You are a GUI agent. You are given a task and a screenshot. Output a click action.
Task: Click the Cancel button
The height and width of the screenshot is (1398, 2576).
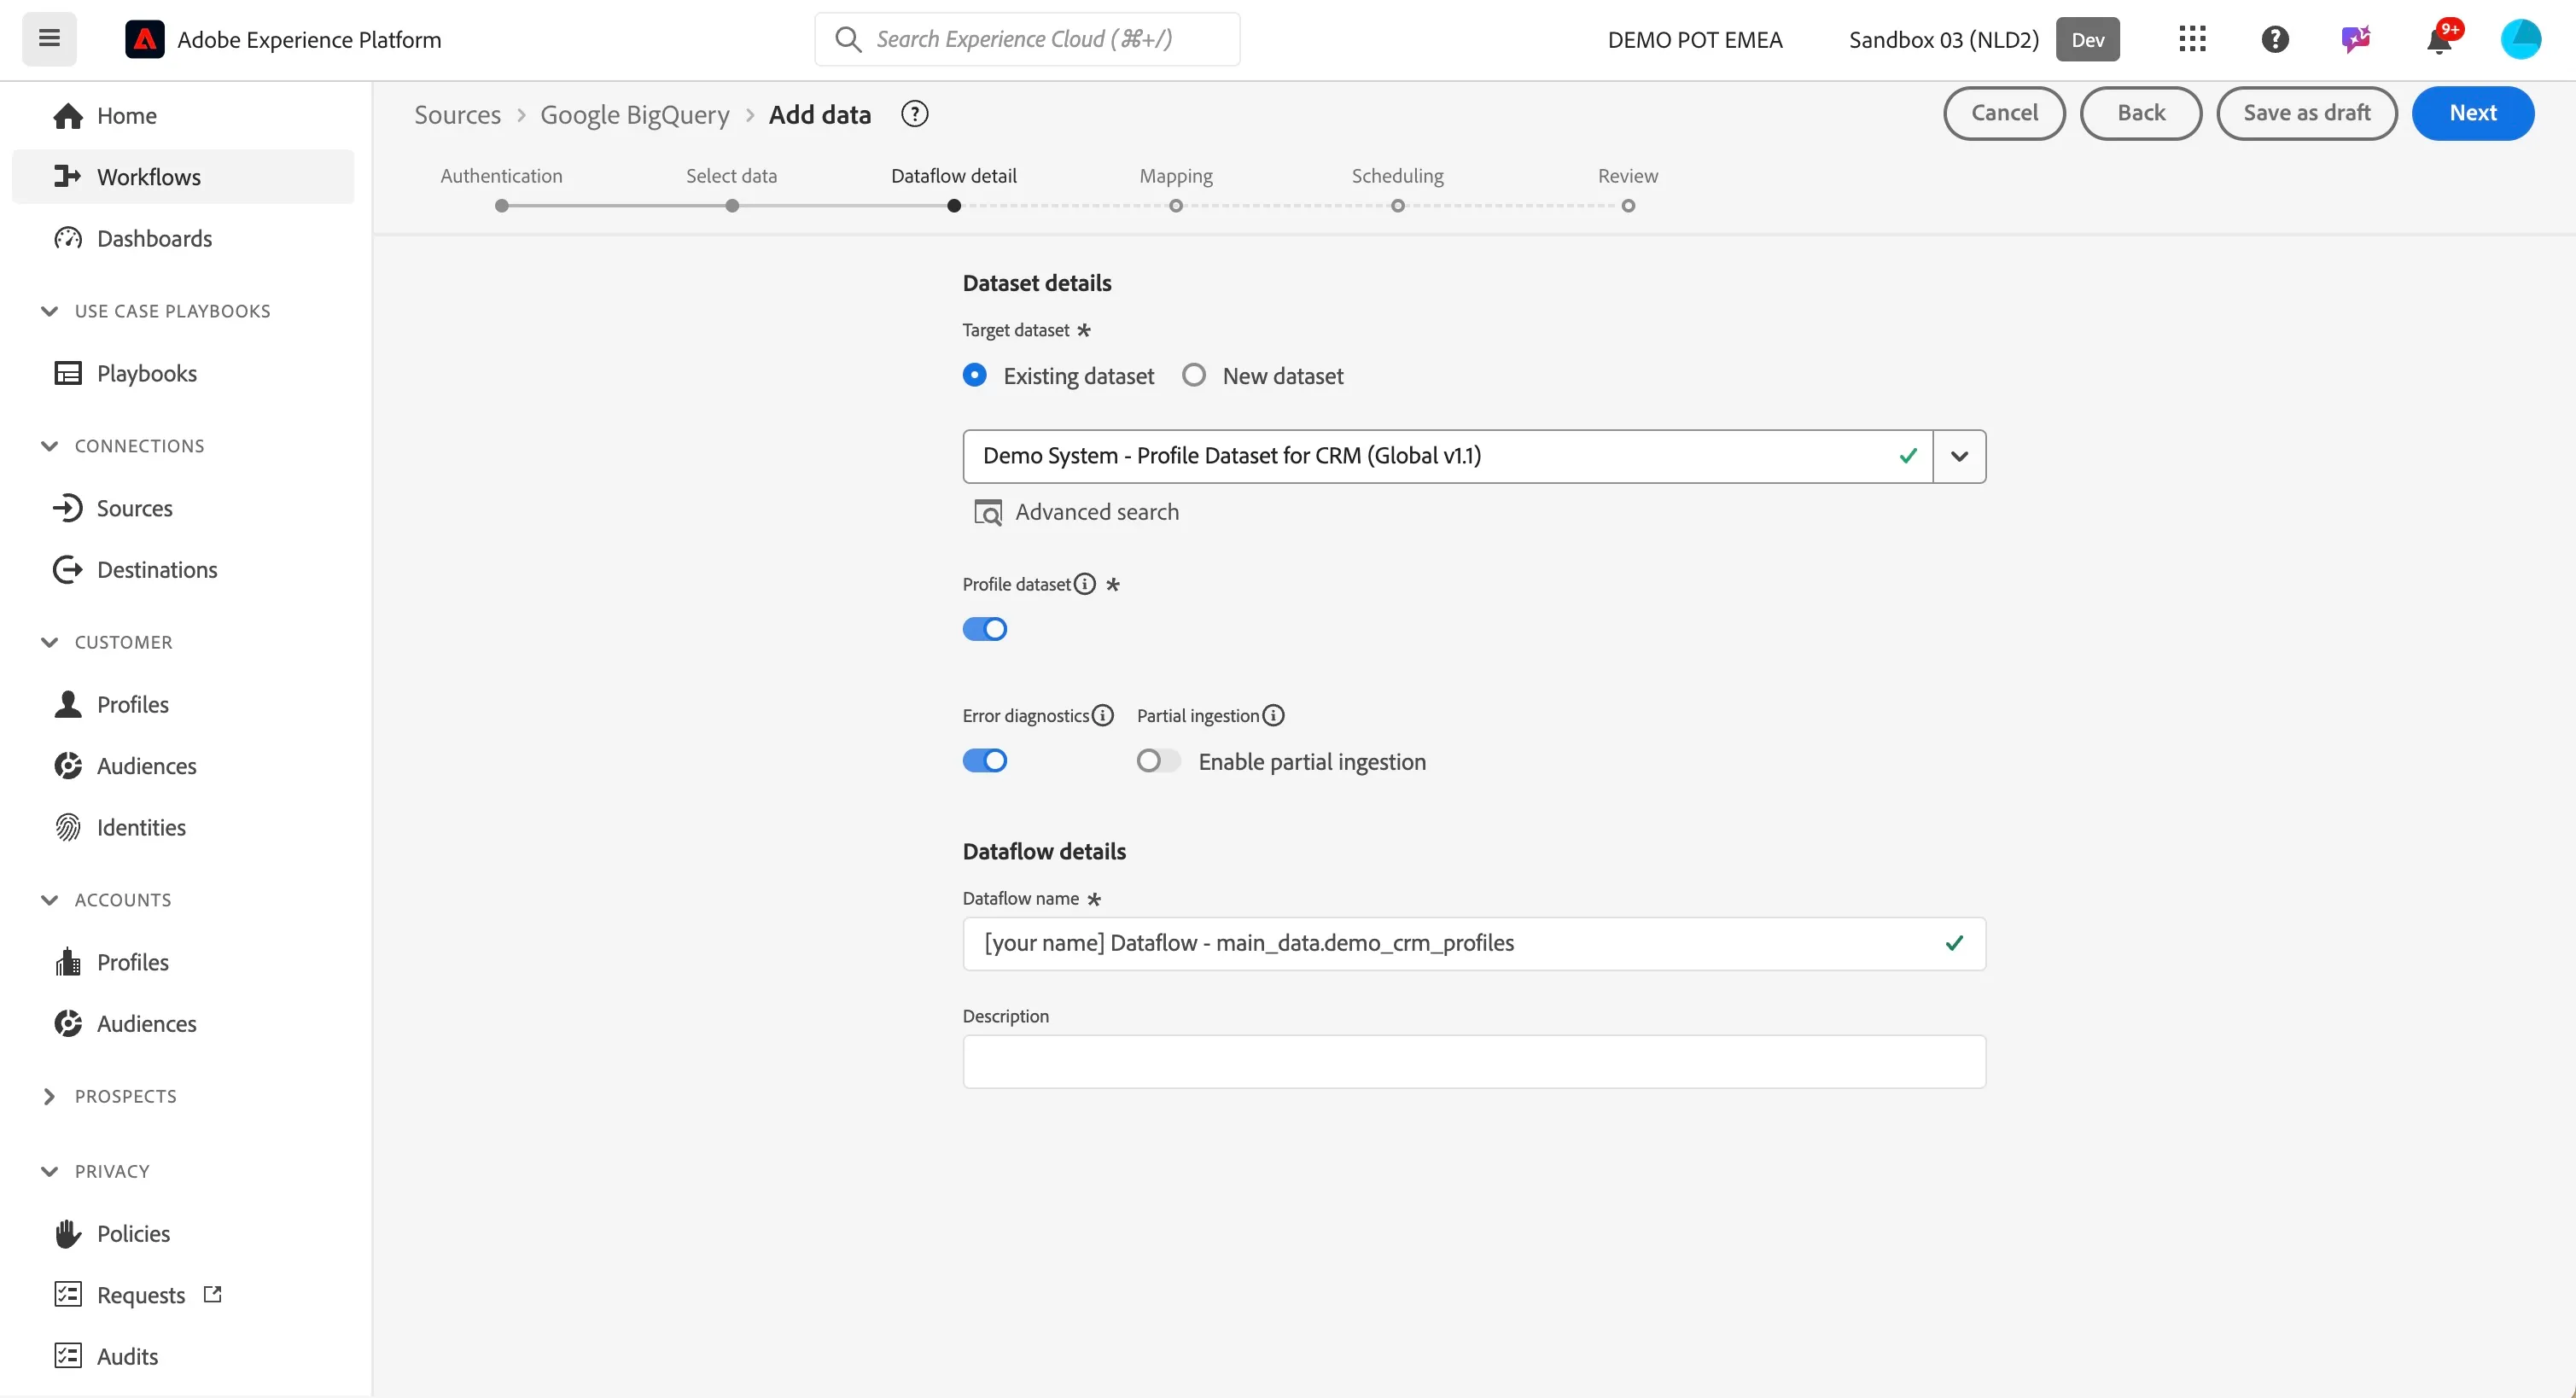tap(2004, 113)
